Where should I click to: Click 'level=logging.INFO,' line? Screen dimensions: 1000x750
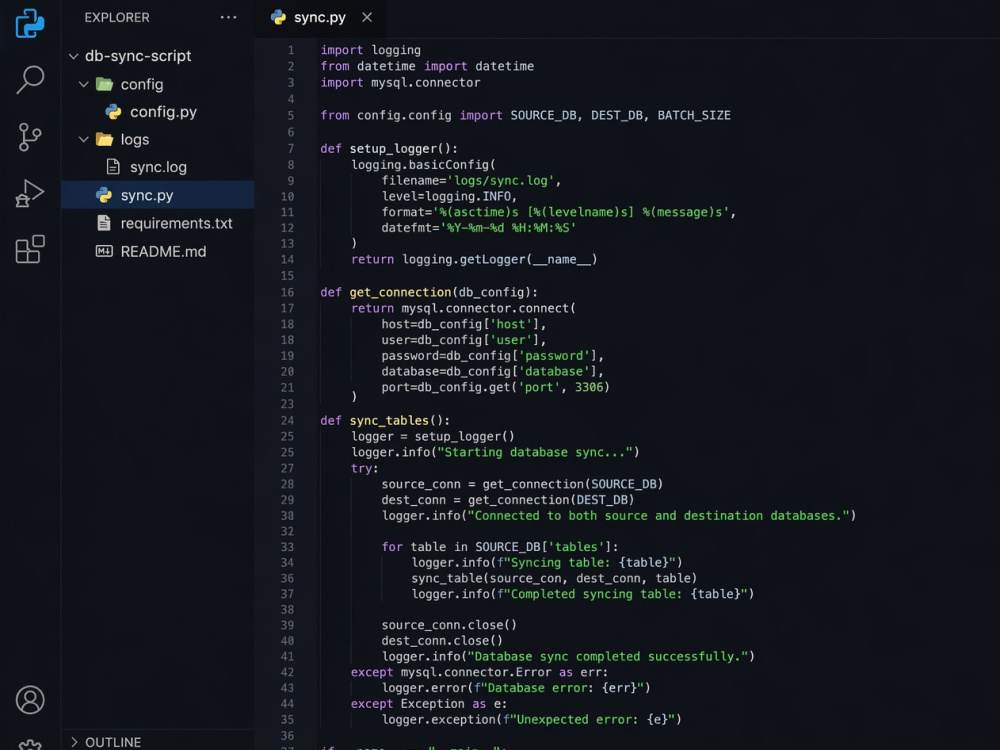point(450,196)
